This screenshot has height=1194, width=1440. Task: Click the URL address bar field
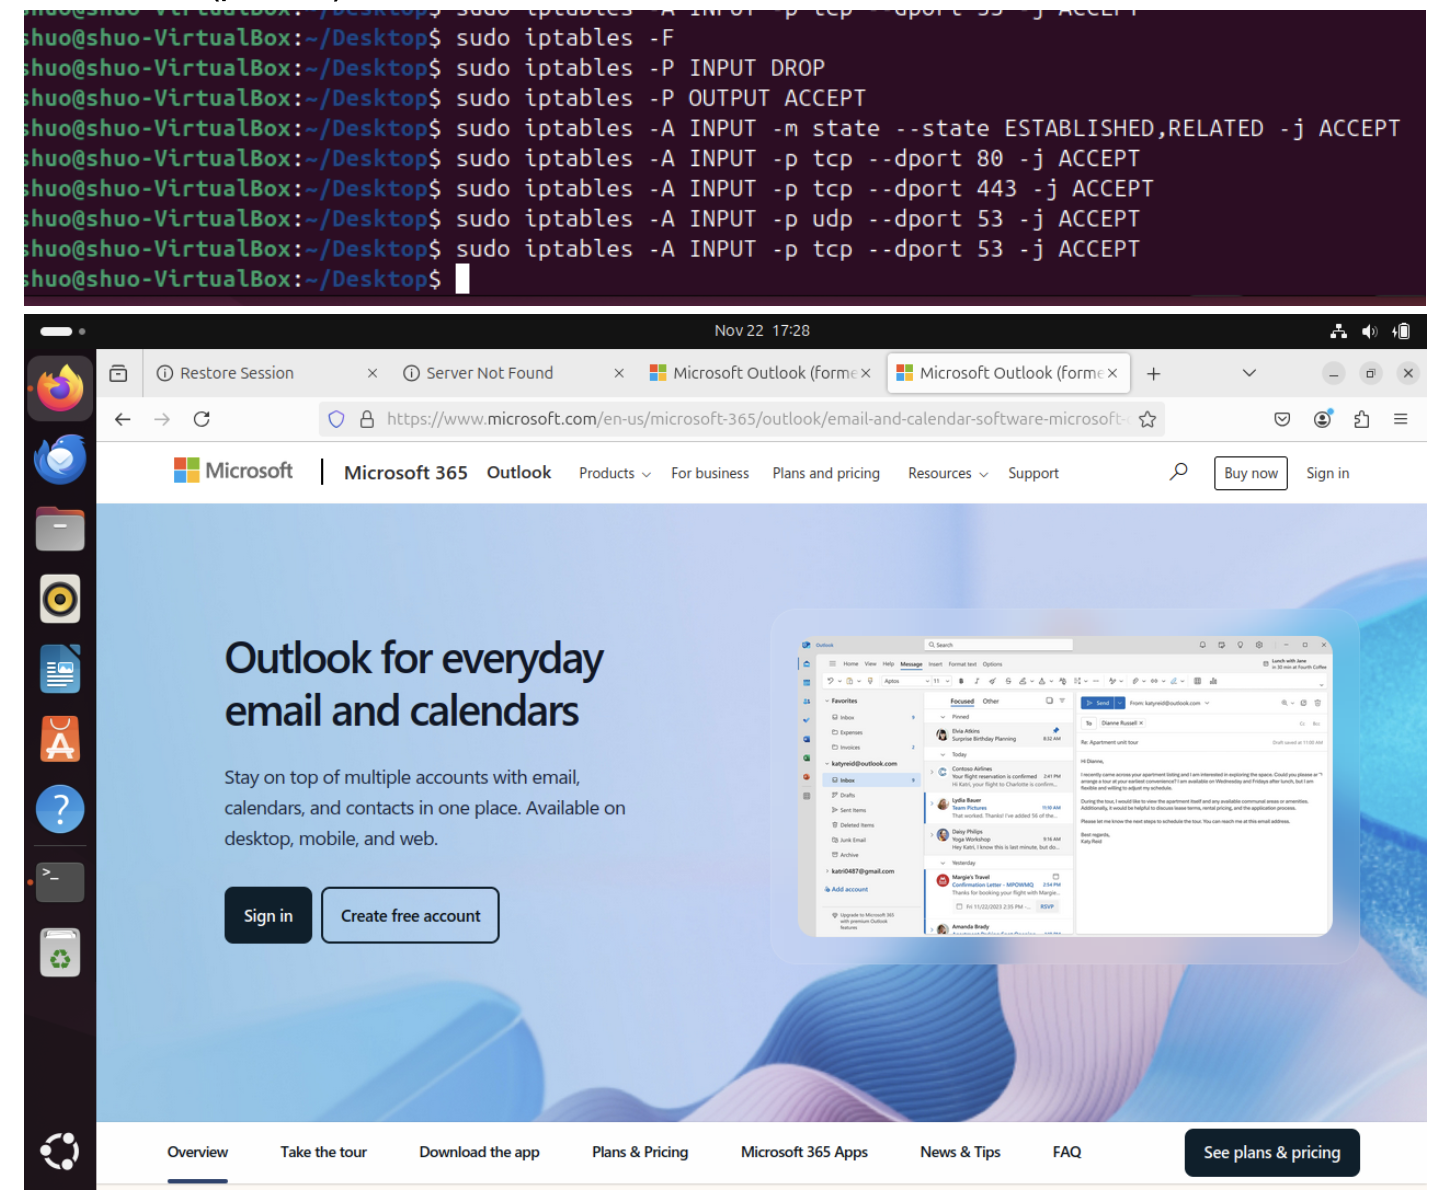click(x=750, y=419)
